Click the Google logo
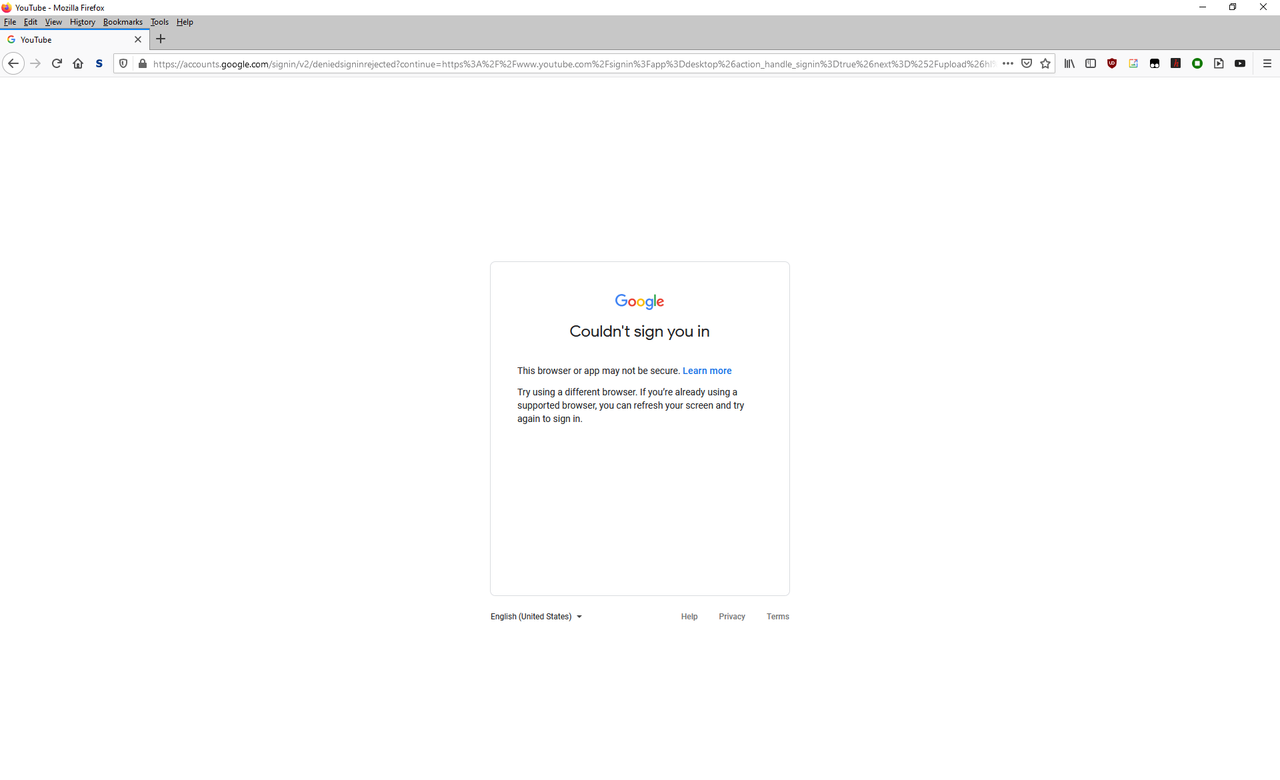The image size is (1280, 780). coord(640,302)
